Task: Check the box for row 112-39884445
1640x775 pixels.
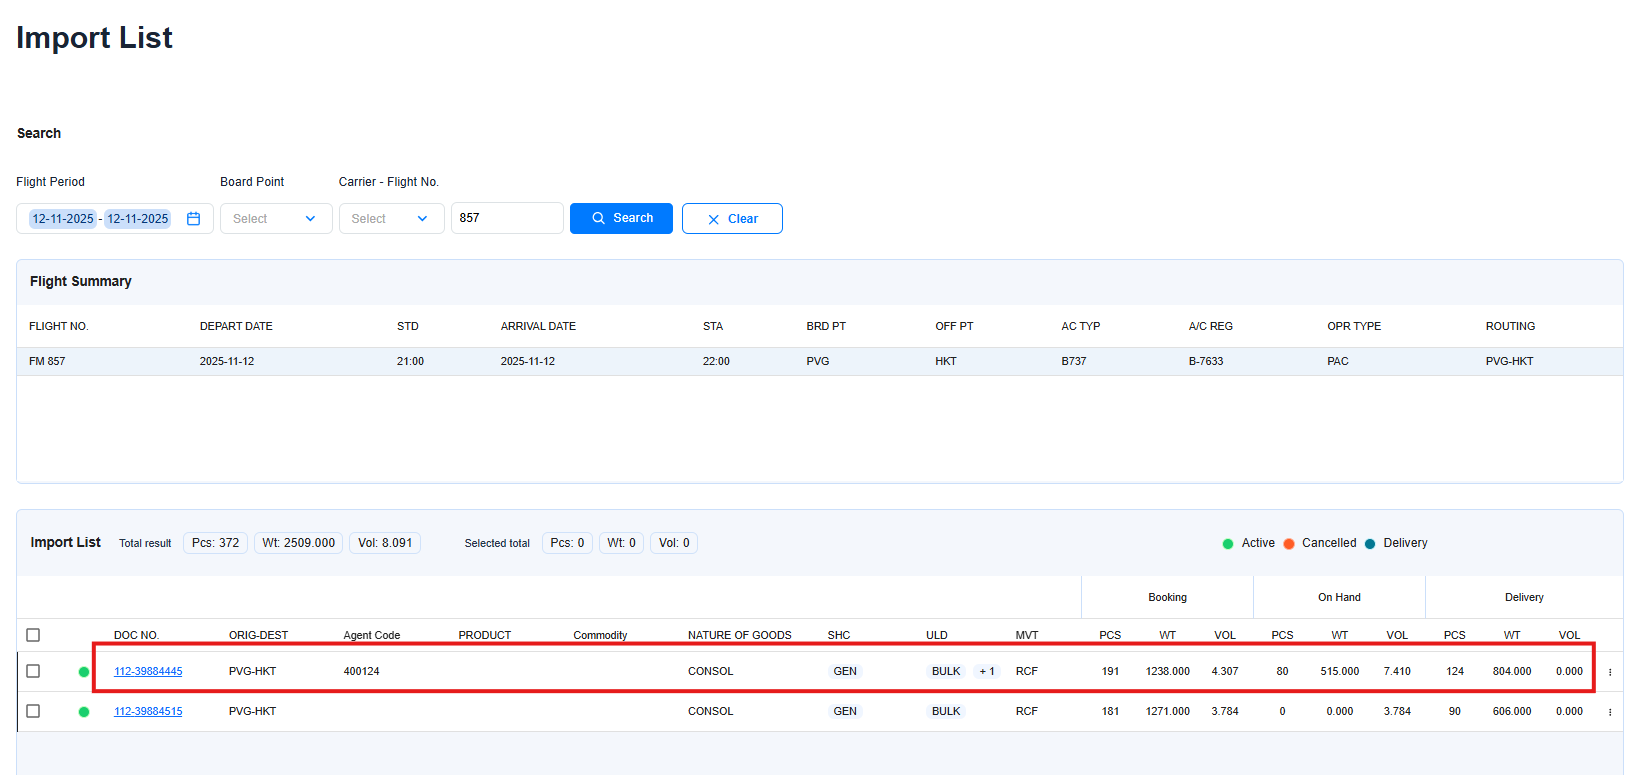Action: pyautogui.click(x=33, y=671)
